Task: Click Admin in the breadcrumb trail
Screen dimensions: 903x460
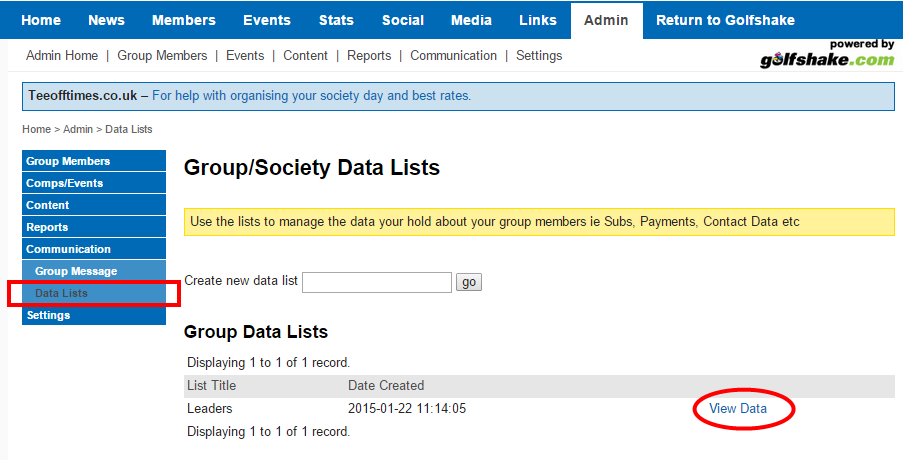Action: click(78, 129)
